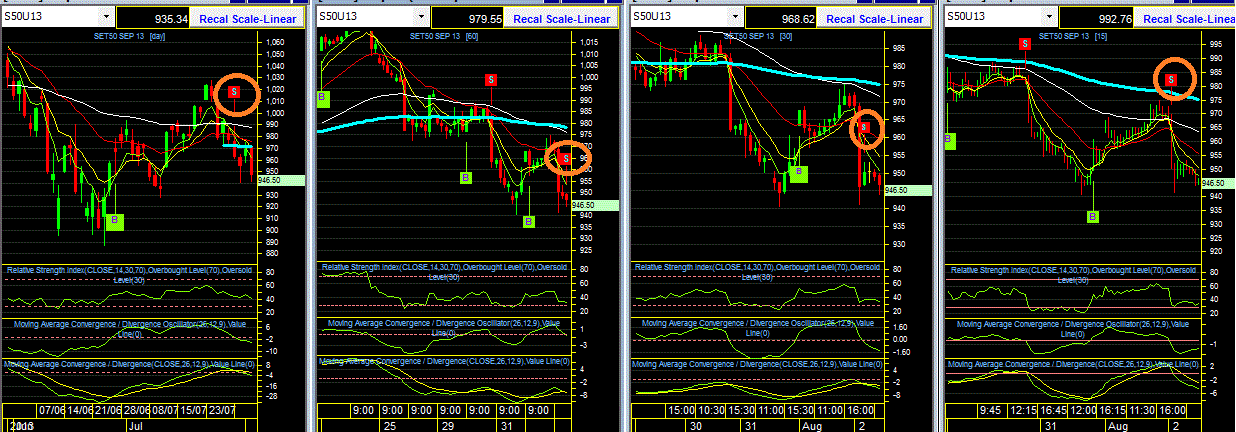Select the lowest B marker on the [60] chart
The image size is (1236, 432).
[529, 220]
